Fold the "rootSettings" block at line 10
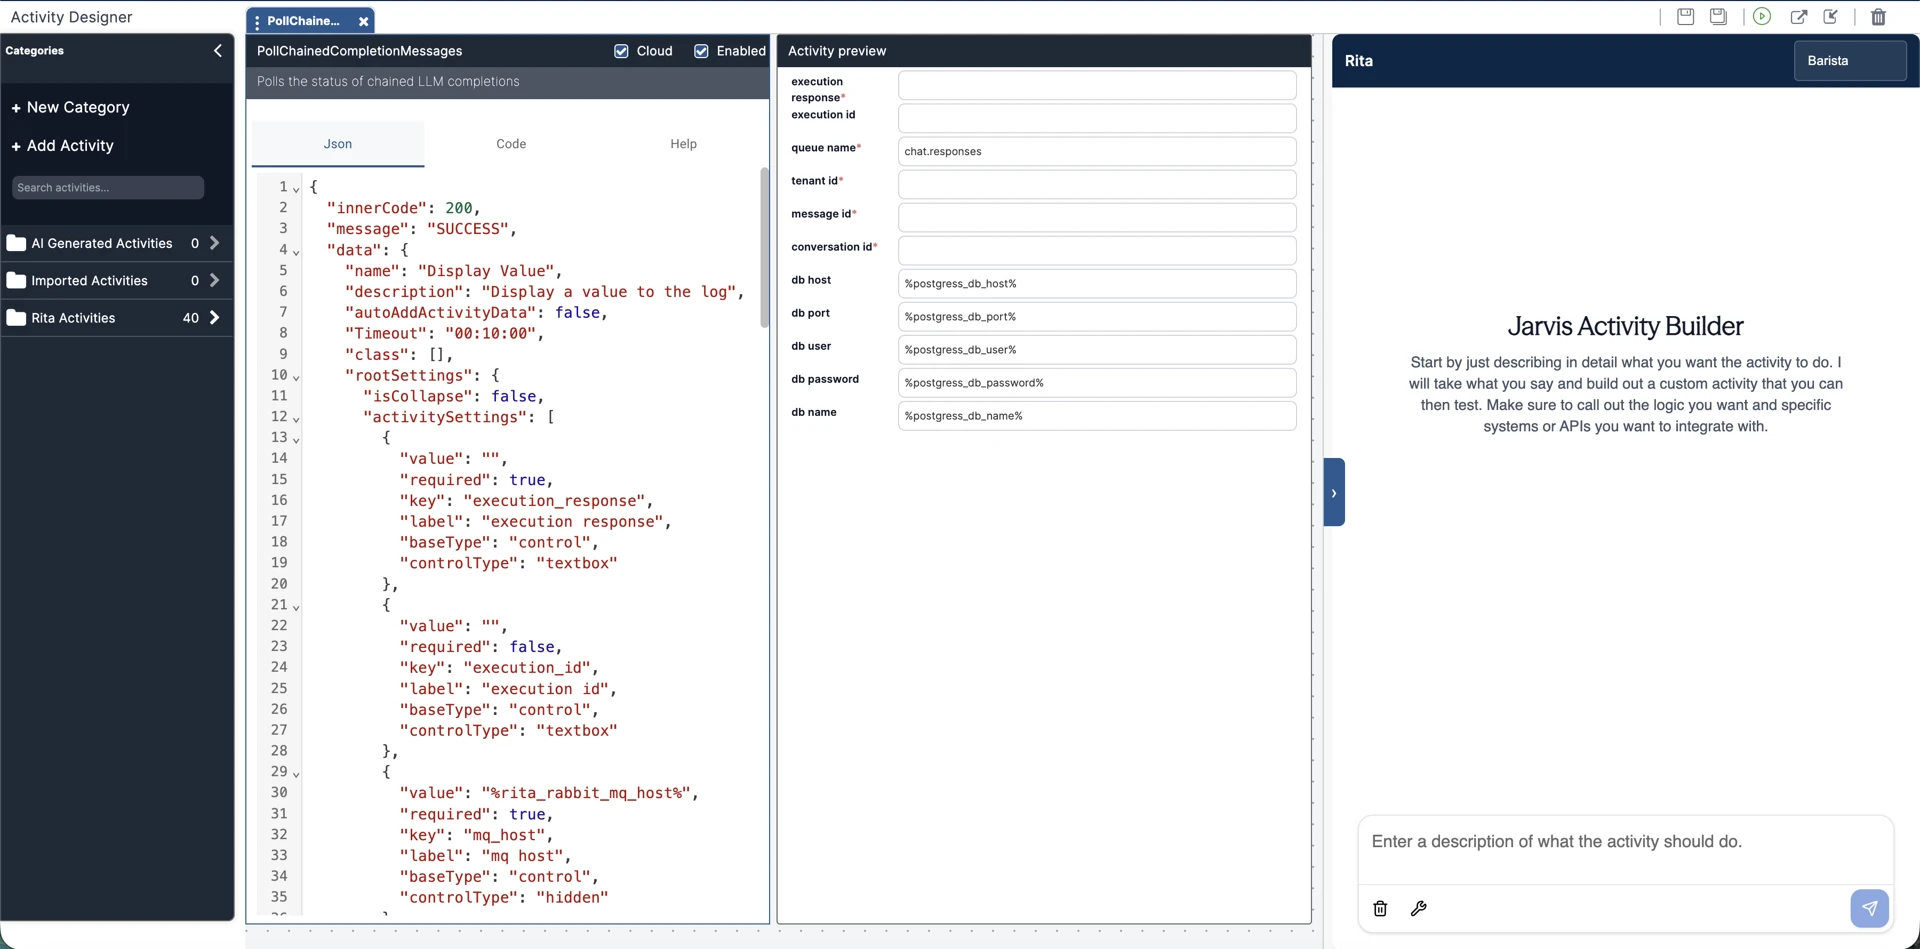The height and width of the screenshot is (949, 1920). tap(296, 377)
